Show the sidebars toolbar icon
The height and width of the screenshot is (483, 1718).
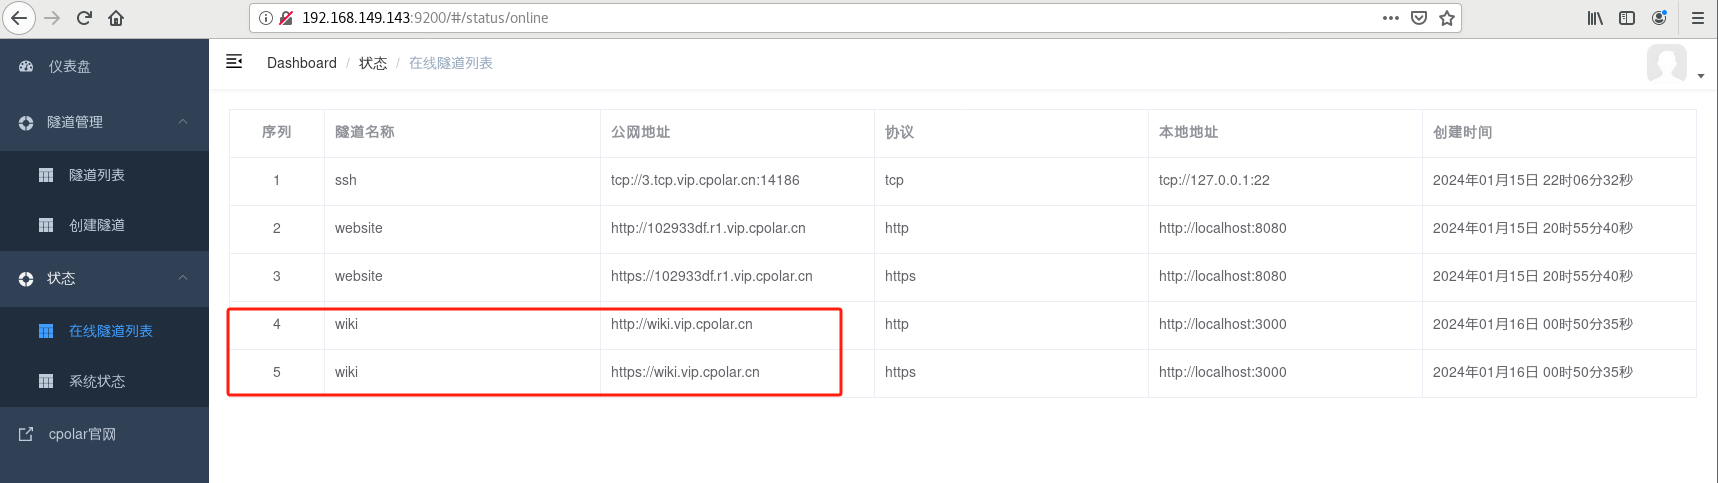click(1627, 18)
